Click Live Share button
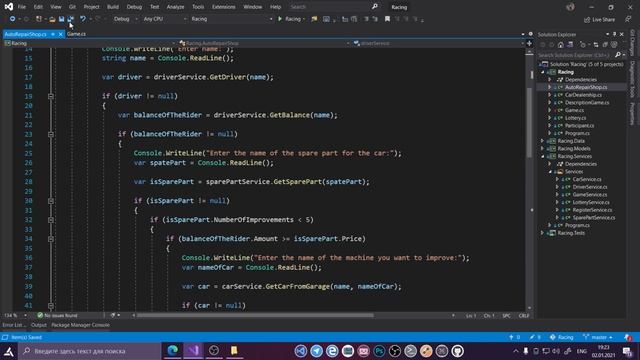Image resolution: width=640 pixels, height=360 pixels. click(599, 19)
